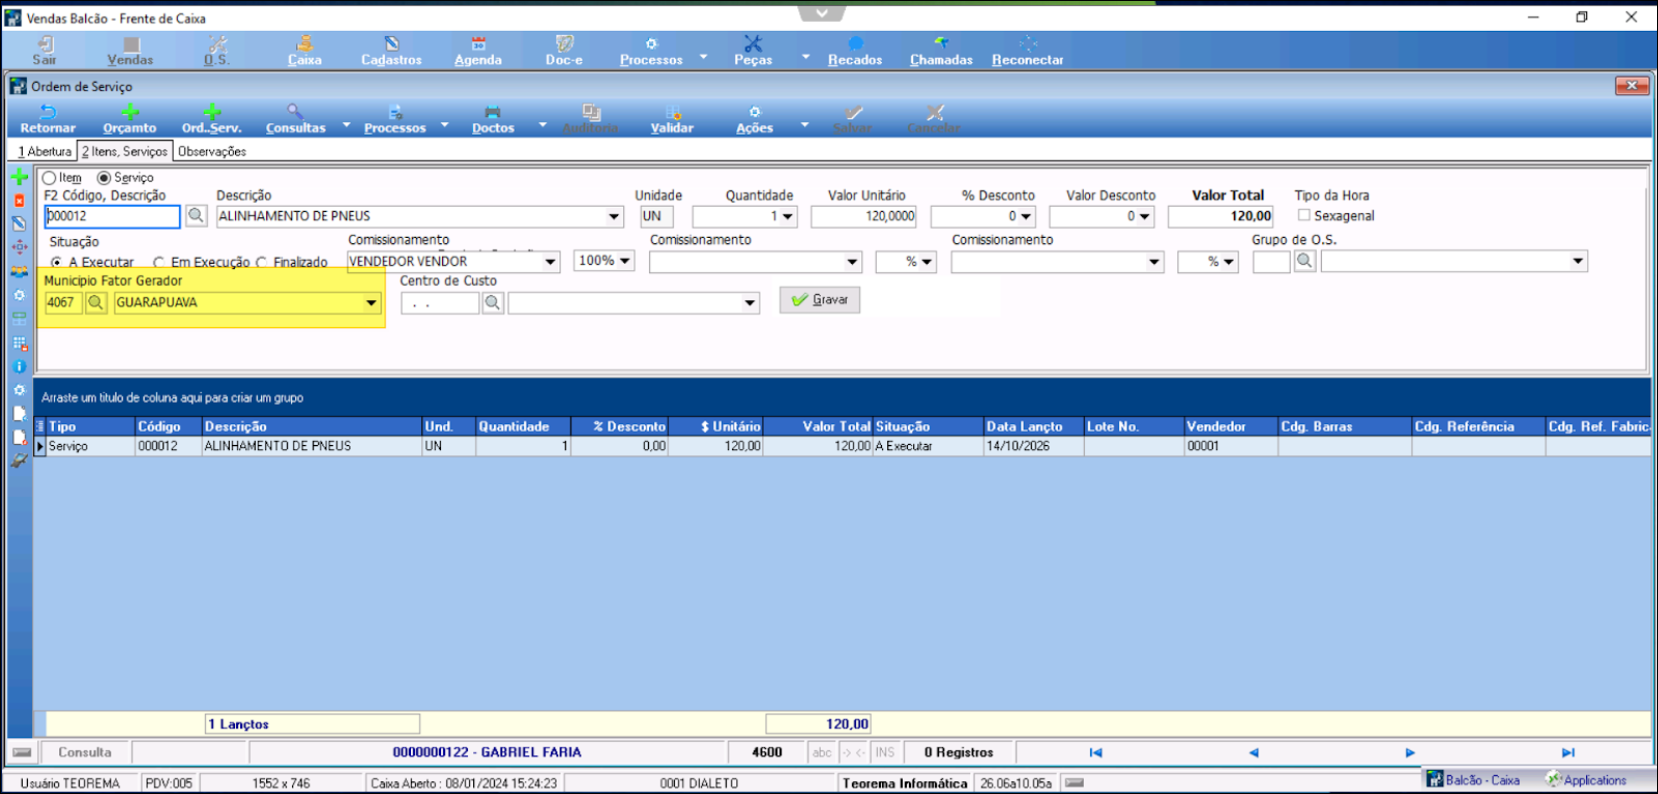Expand the Quantidade dropdown arrow
This screenshot has width=1658, height=794.
[x=788, y=216]
